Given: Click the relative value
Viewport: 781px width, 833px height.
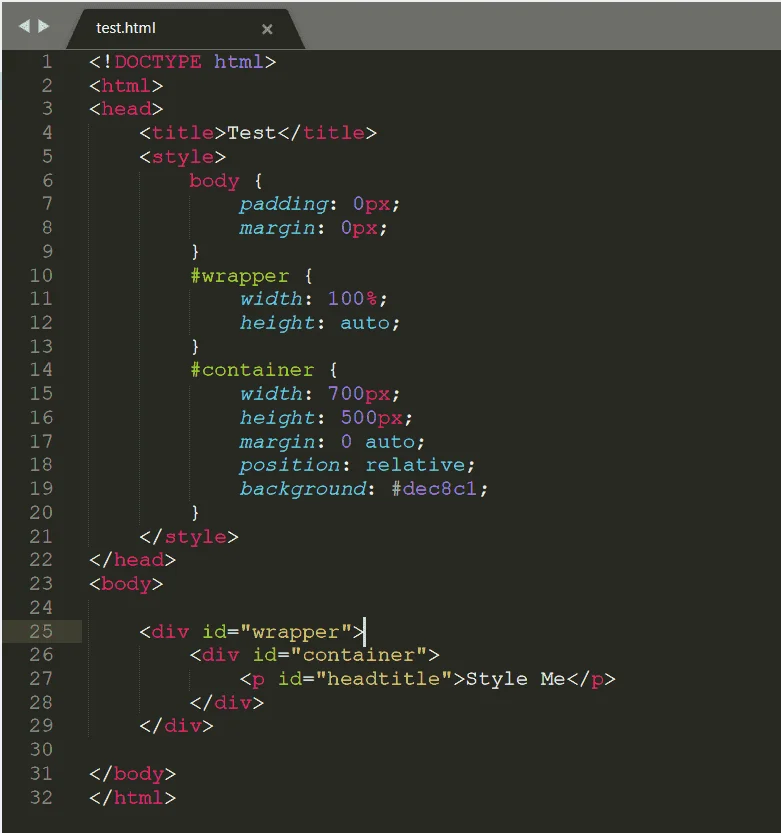Looking at the screenshot, I should coord(415,465).
